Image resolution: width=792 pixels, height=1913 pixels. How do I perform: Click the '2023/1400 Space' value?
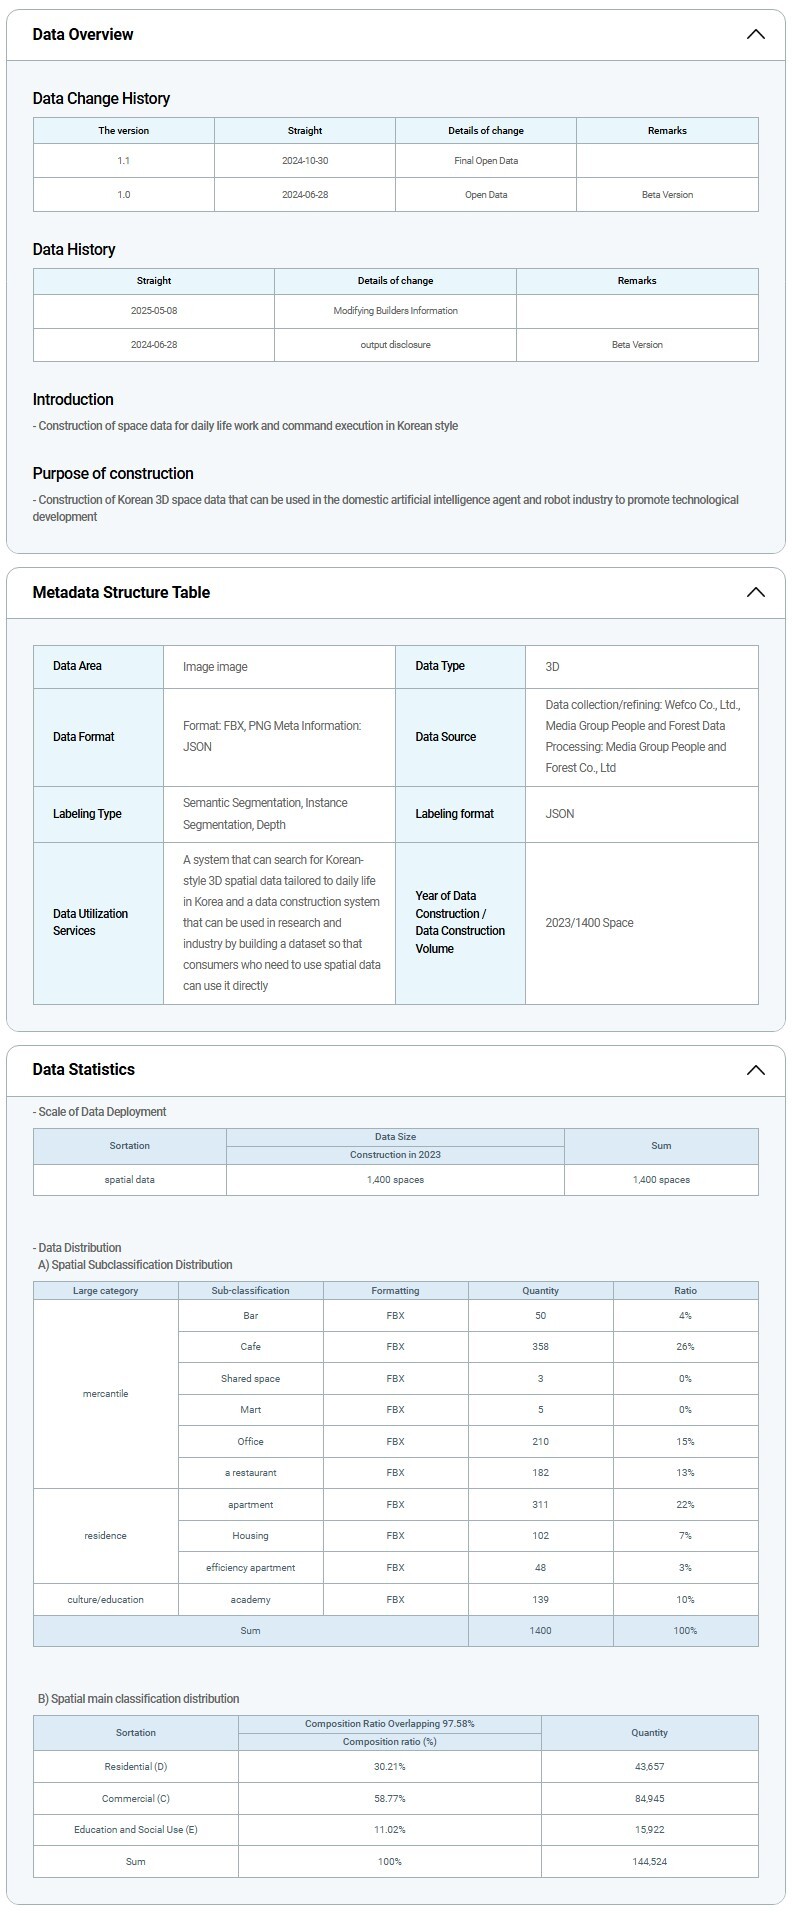589,923
